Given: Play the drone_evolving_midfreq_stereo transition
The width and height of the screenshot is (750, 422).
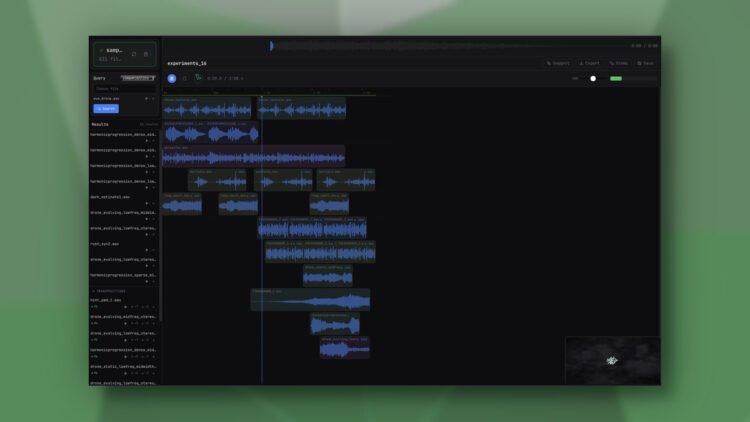Looking at the screenshot, I should point(125,323).
